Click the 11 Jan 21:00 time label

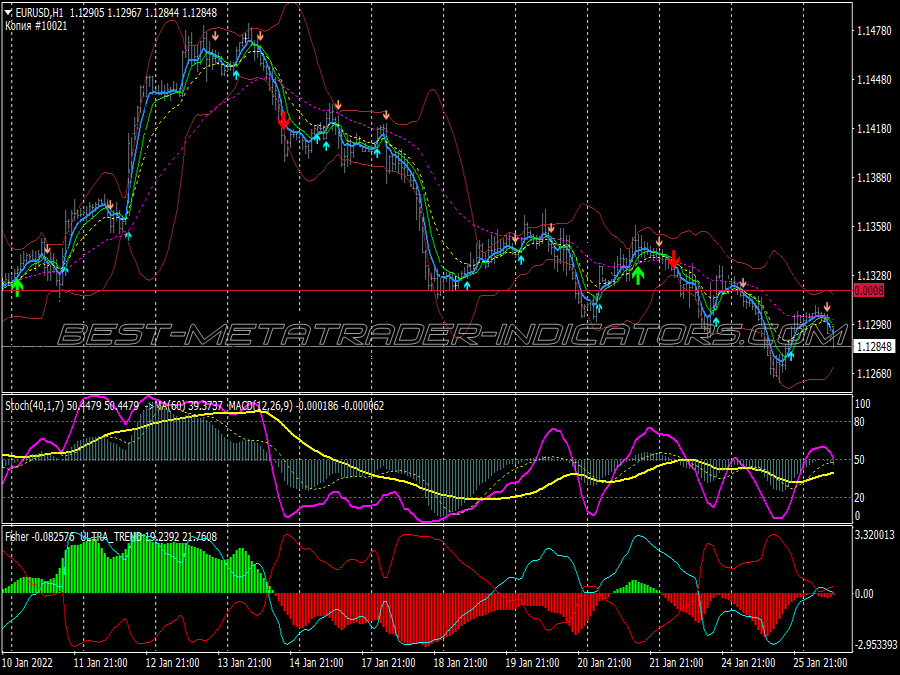pos(100,663)
